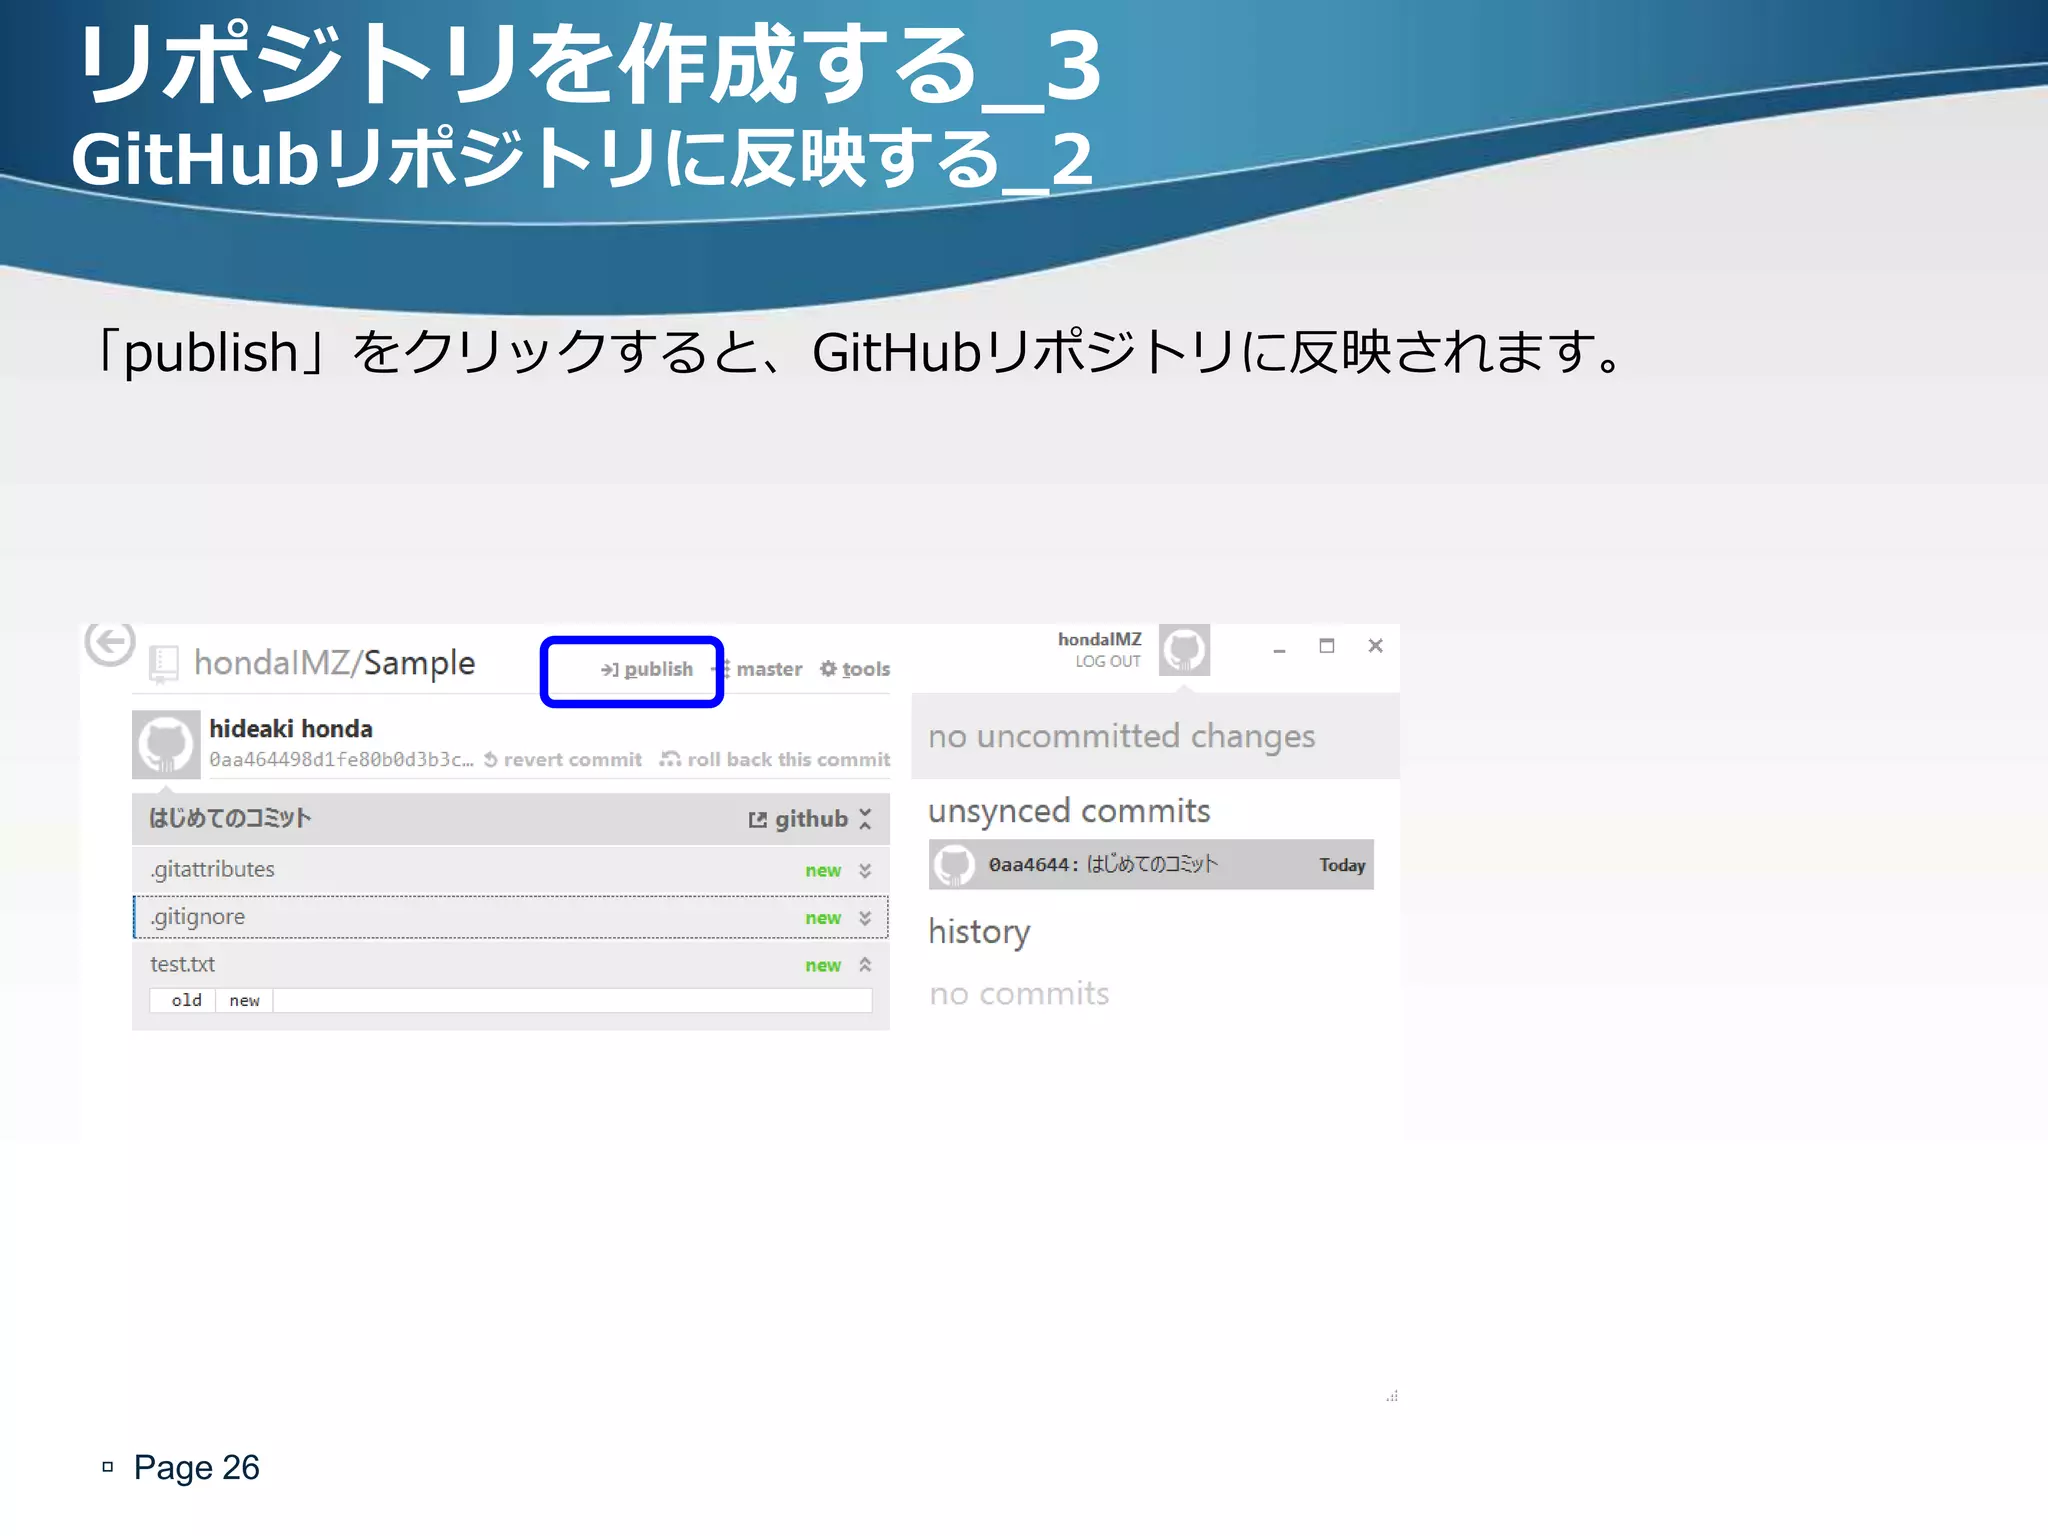This screenshot has width=2048, height=1536.
Task: Open the tools gear menu
Action: [x=855, y=669]
